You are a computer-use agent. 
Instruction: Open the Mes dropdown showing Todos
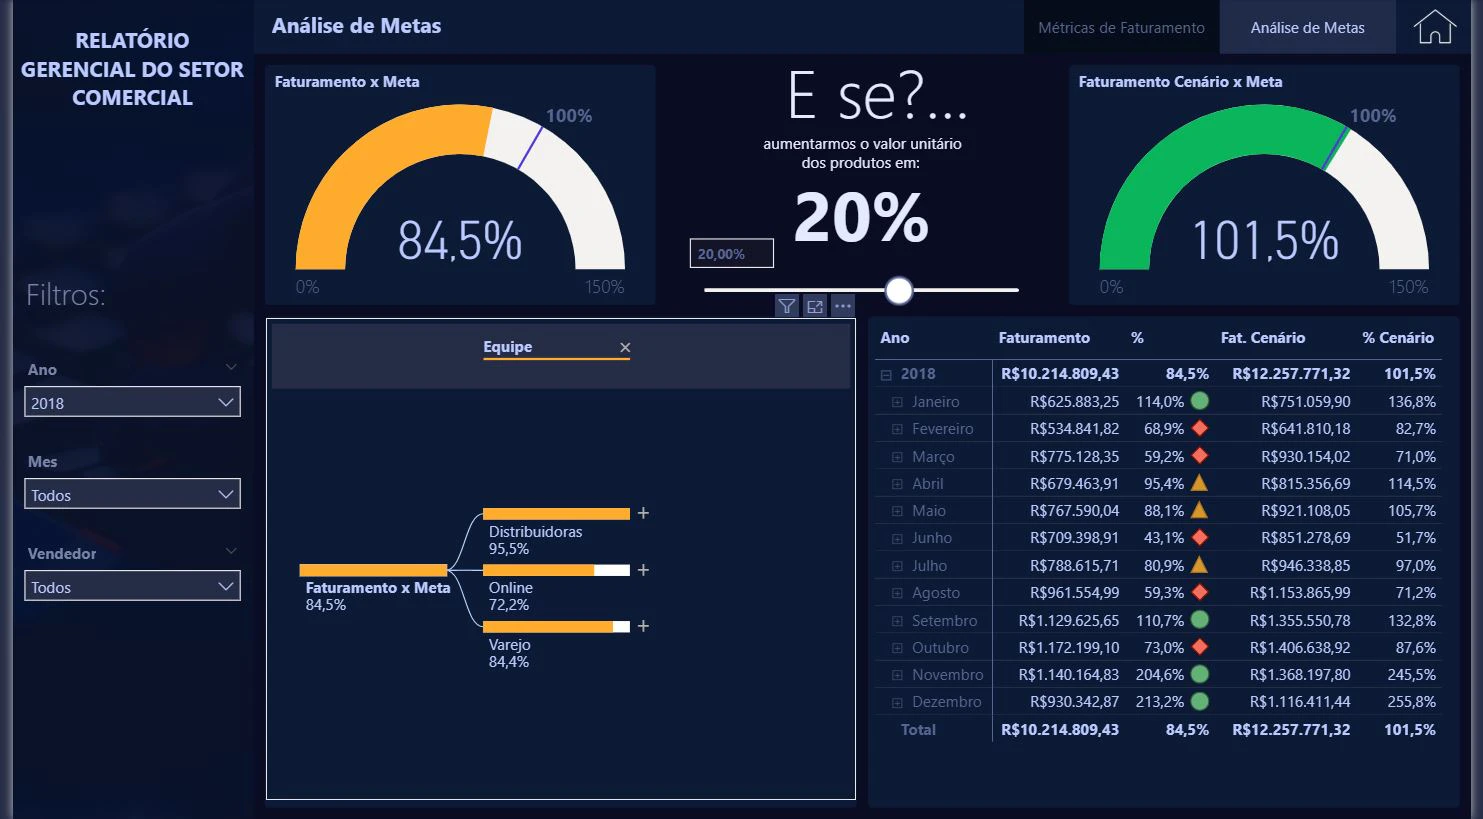pos(132,494)
